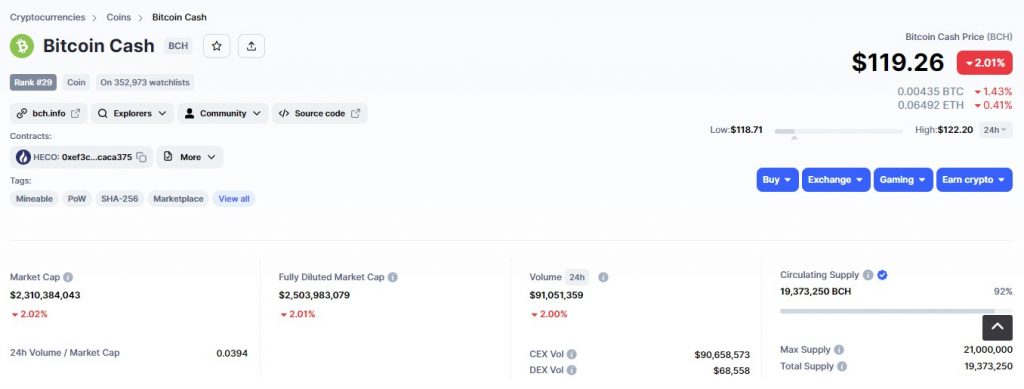The width and height of the screenshot is (1024, 389).
Task: Click the green Bitcoin Cash logo
Action: click(x=22, y=46)
